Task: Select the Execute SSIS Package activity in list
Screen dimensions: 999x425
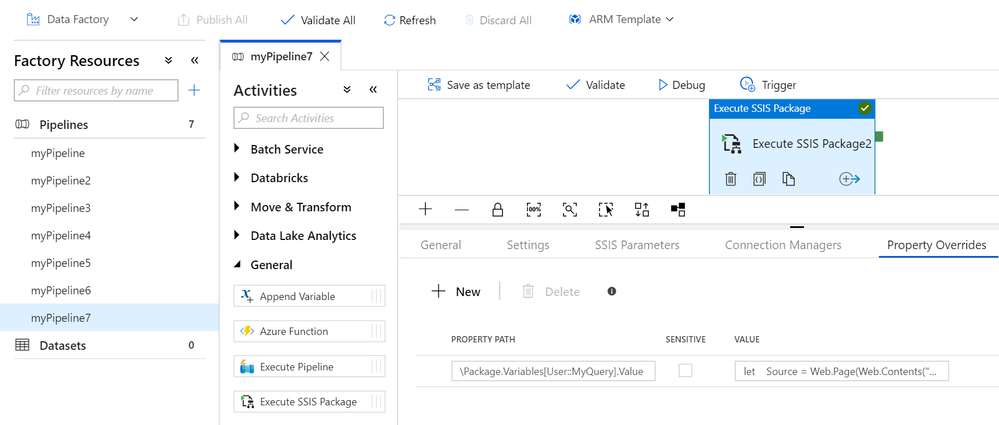Action: tap(309, 402)
